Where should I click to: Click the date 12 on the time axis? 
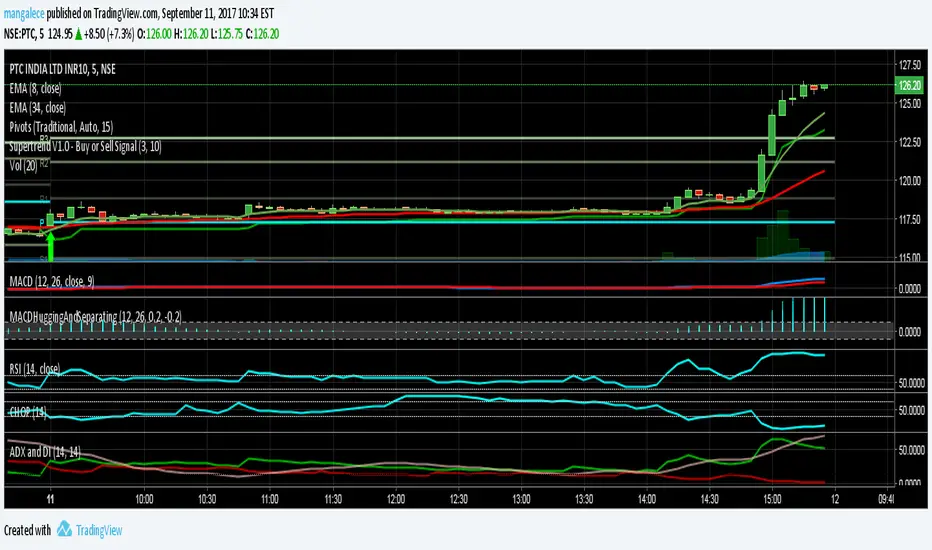pos(835,499)
